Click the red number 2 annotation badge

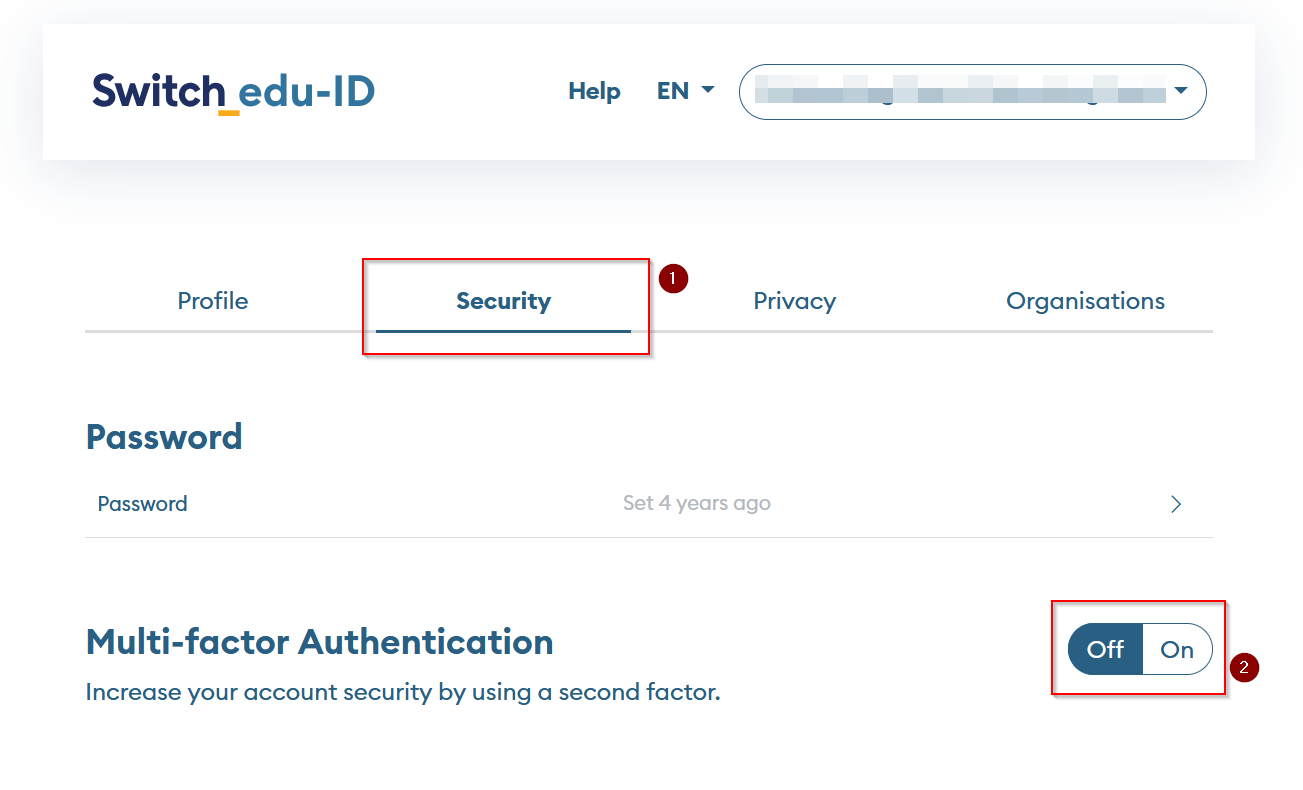pyautogui.click(x=1244, y=668)
